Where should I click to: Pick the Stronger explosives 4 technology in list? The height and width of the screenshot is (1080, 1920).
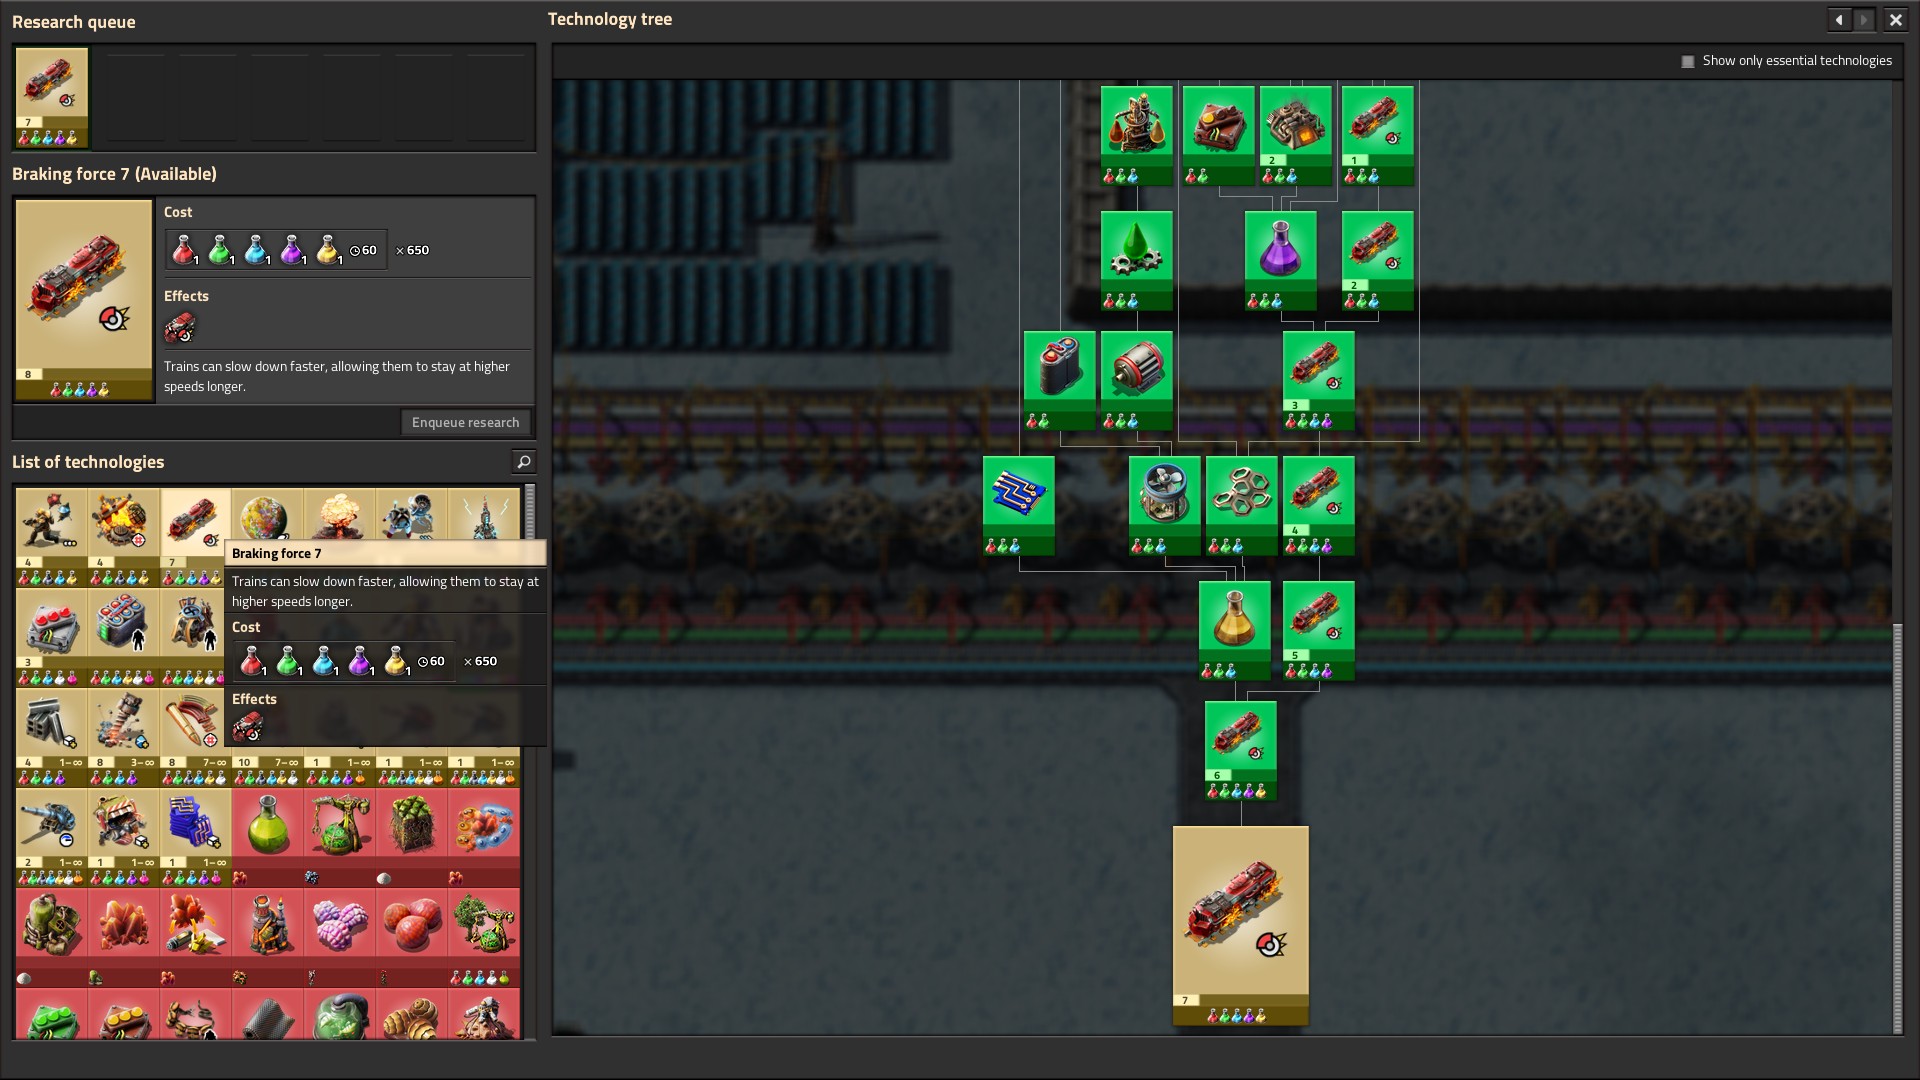click(x=124, y=537)
